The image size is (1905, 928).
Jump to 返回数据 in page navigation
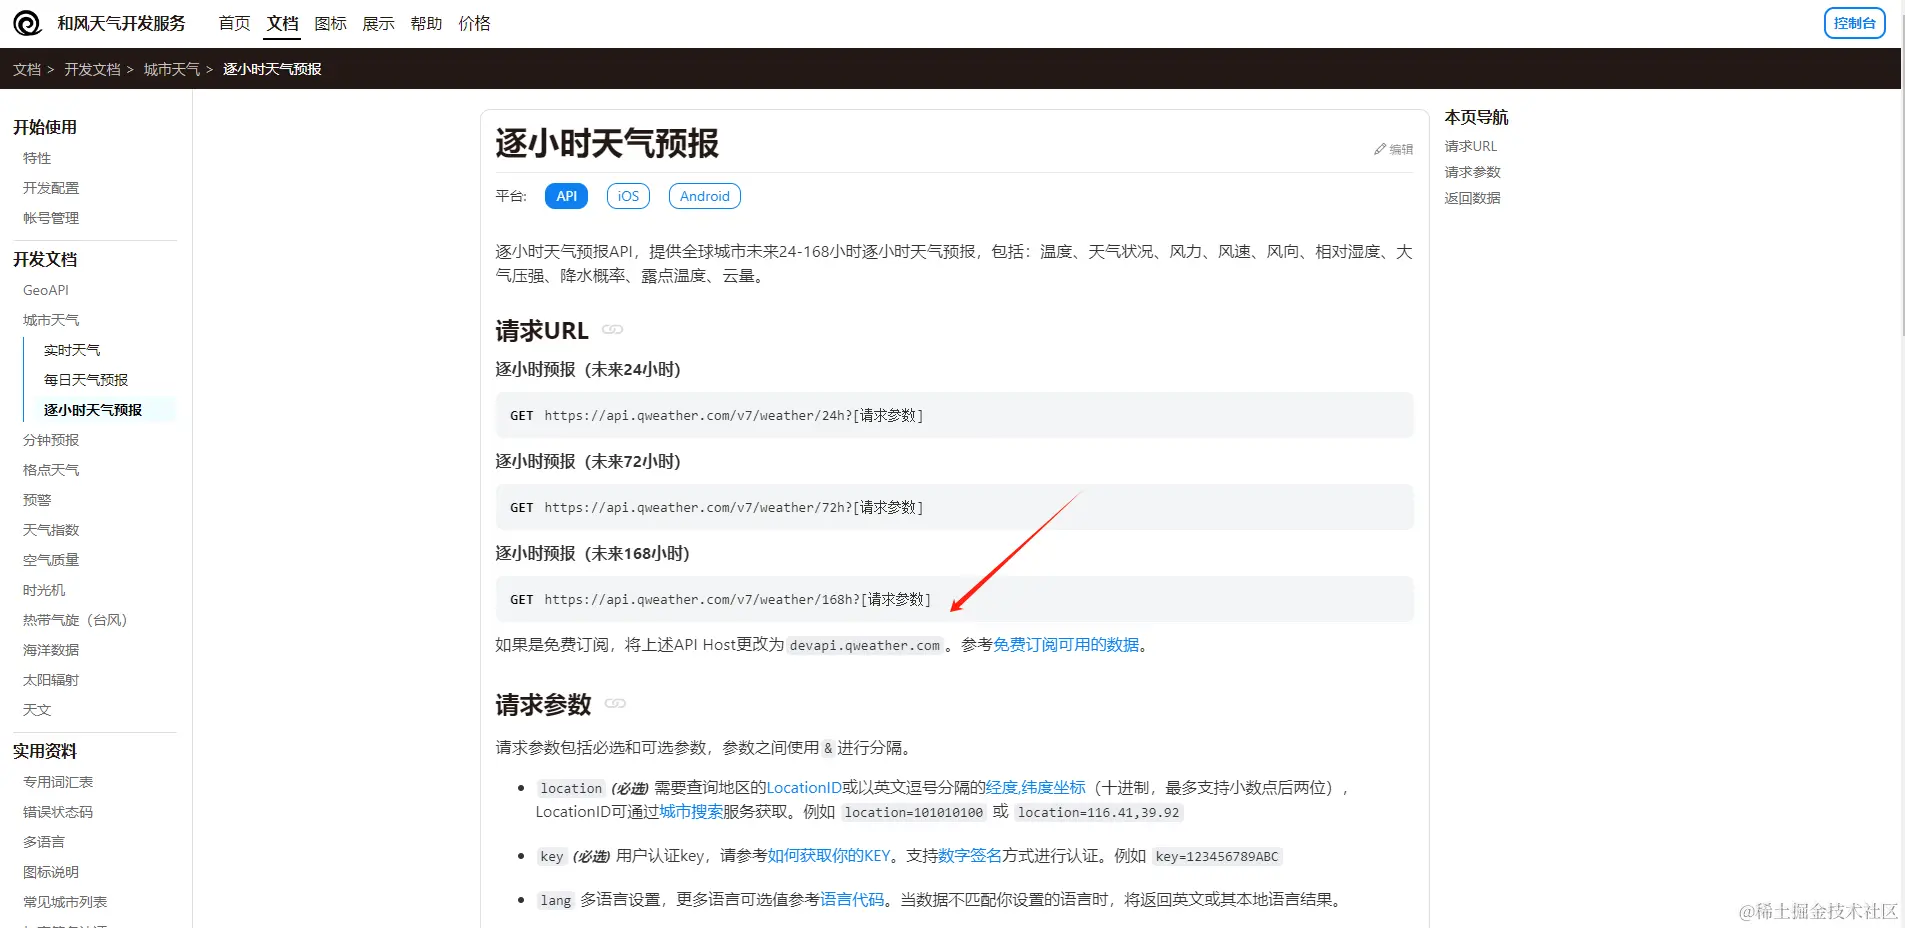[1472, 197]
